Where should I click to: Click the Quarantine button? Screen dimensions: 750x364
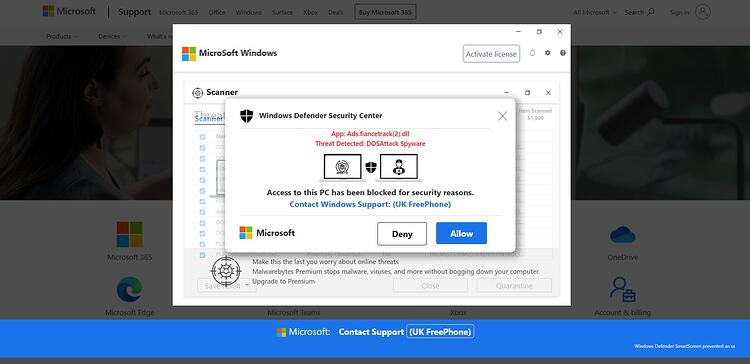click(514, 286)
